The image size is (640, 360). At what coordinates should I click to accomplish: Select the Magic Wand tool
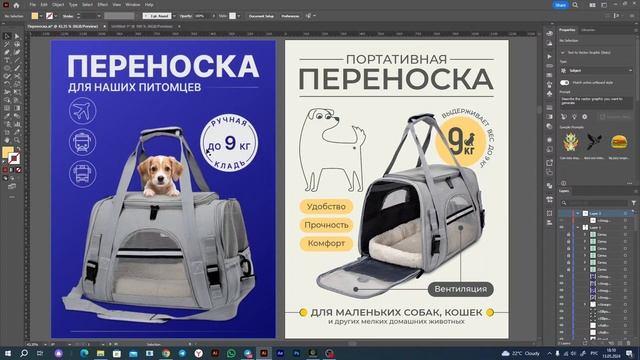coord(7,44)
